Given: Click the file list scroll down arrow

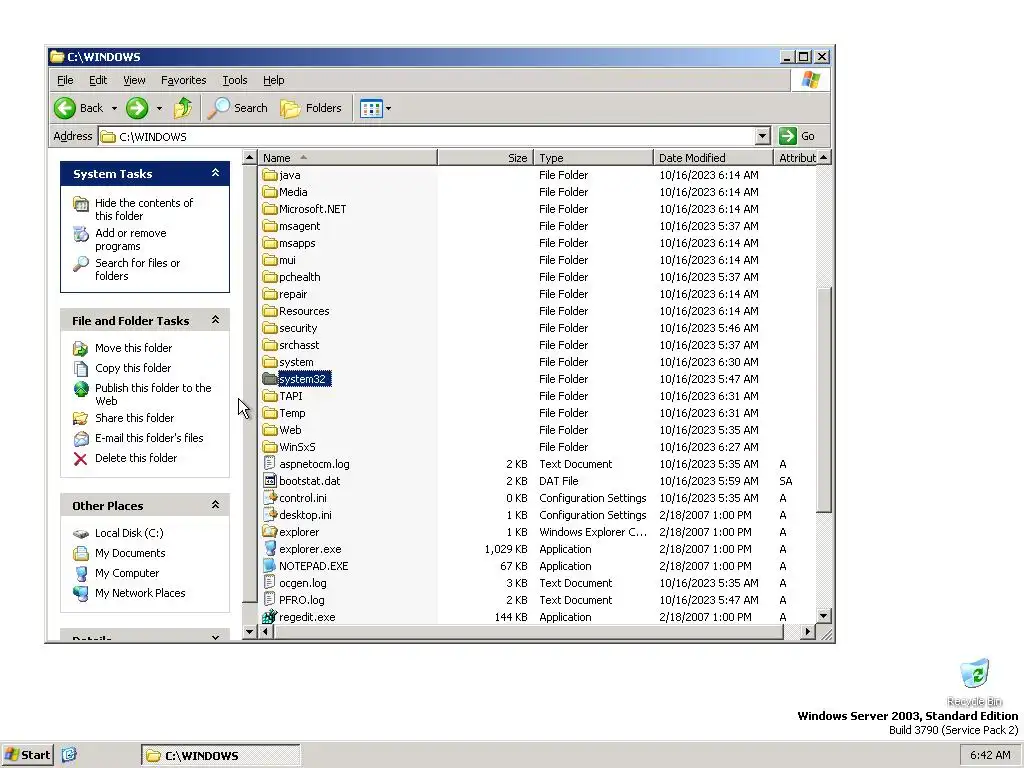Looking at the screenshot, I should click(824, 616).
